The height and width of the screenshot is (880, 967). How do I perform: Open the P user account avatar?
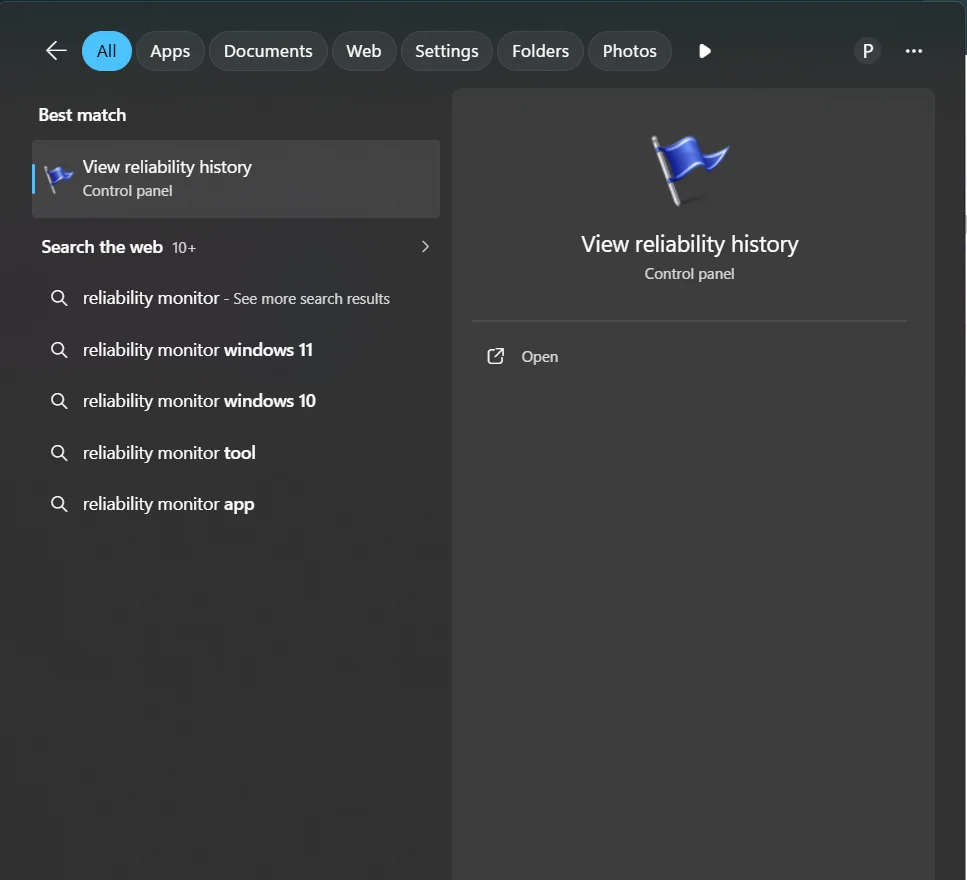[867, 51]
